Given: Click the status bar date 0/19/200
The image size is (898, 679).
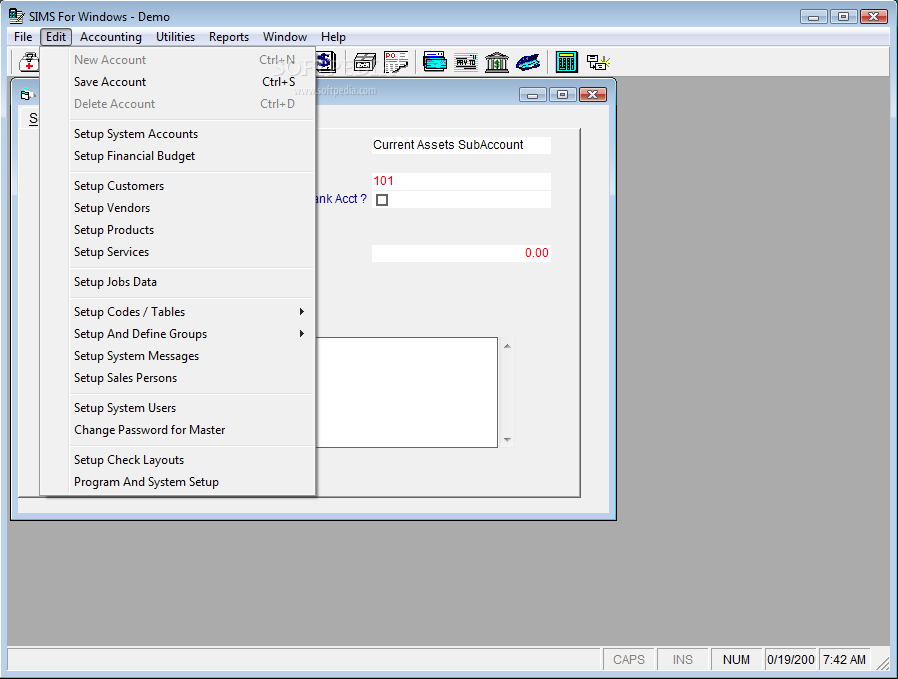Looking at the screenshot, I should coord(791,660).
